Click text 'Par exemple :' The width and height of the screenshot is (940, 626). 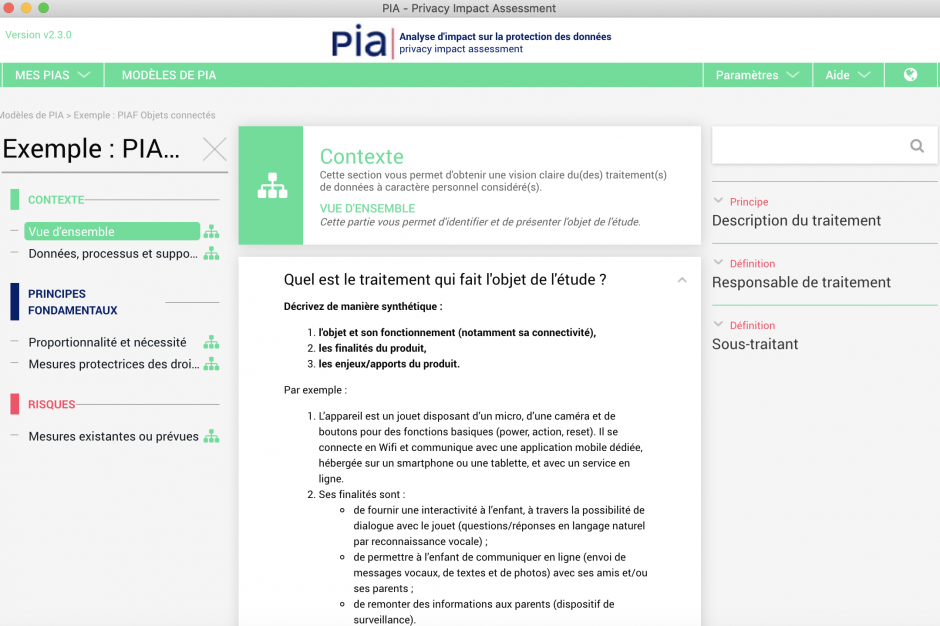coord(315,390)
